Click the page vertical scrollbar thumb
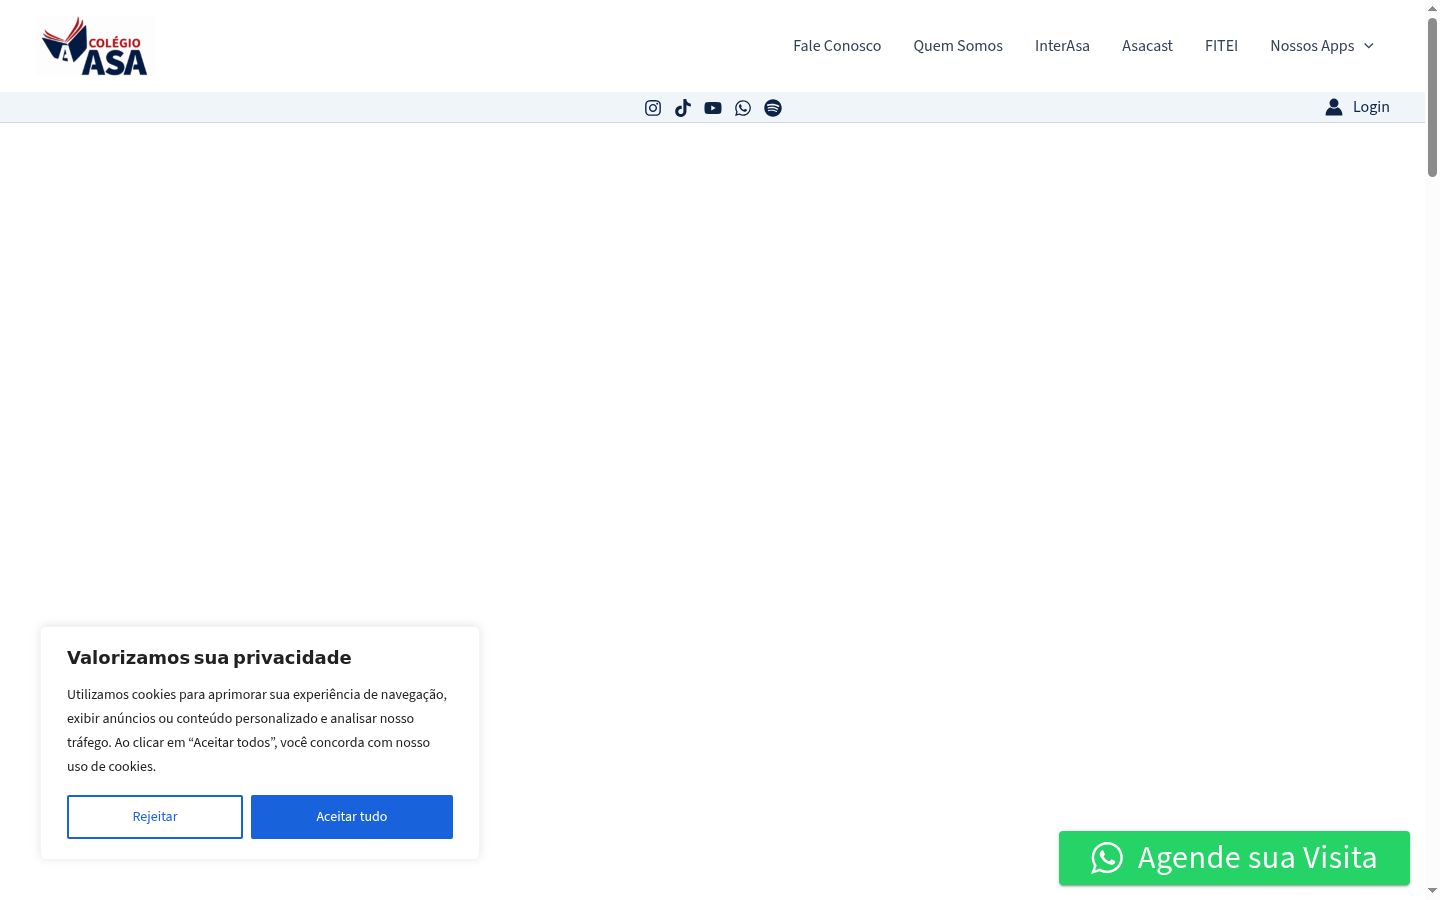1440x900 pixels. tap(1432, 97)
